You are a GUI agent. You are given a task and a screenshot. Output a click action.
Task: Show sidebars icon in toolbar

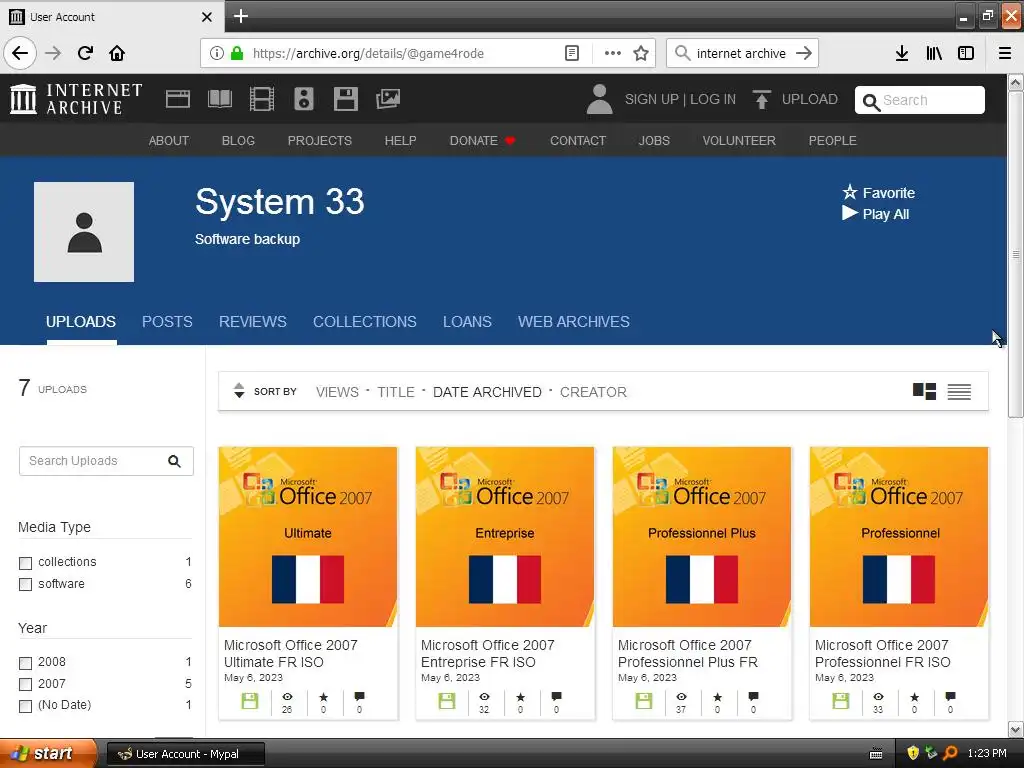966,53
